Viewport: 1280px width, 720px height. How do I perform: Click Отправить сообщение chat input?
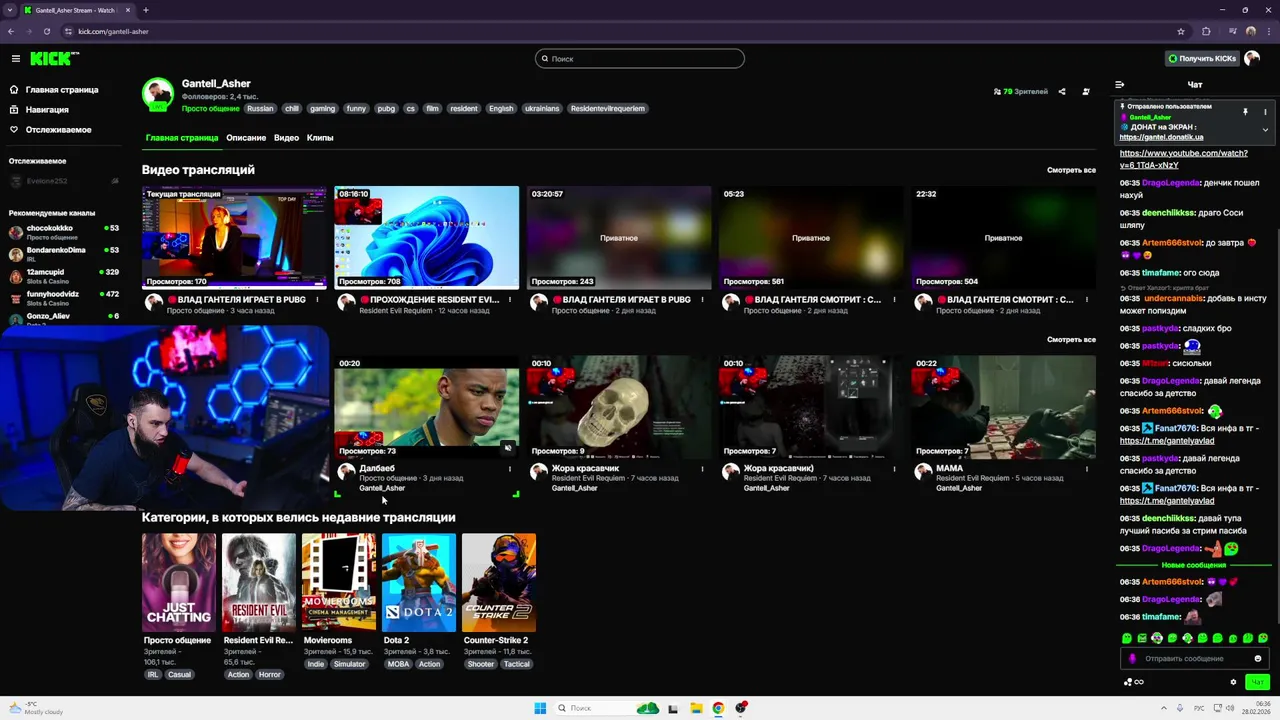click(x=1195, y=659)
